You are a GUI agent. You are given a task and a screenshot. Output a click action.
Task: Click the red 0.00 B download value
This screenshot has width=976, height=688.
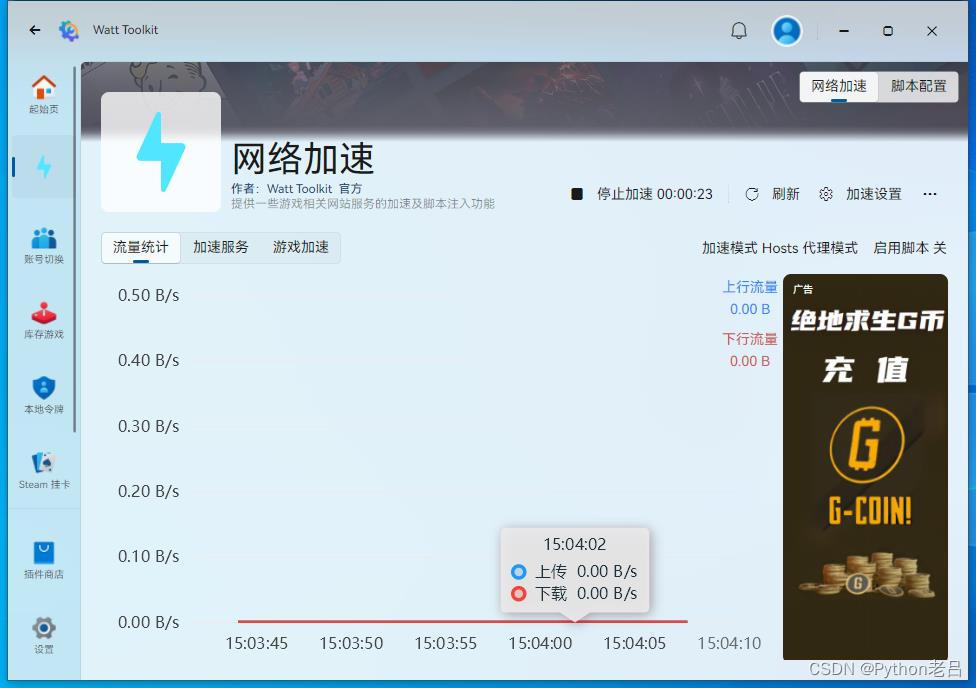coord(749,361)
